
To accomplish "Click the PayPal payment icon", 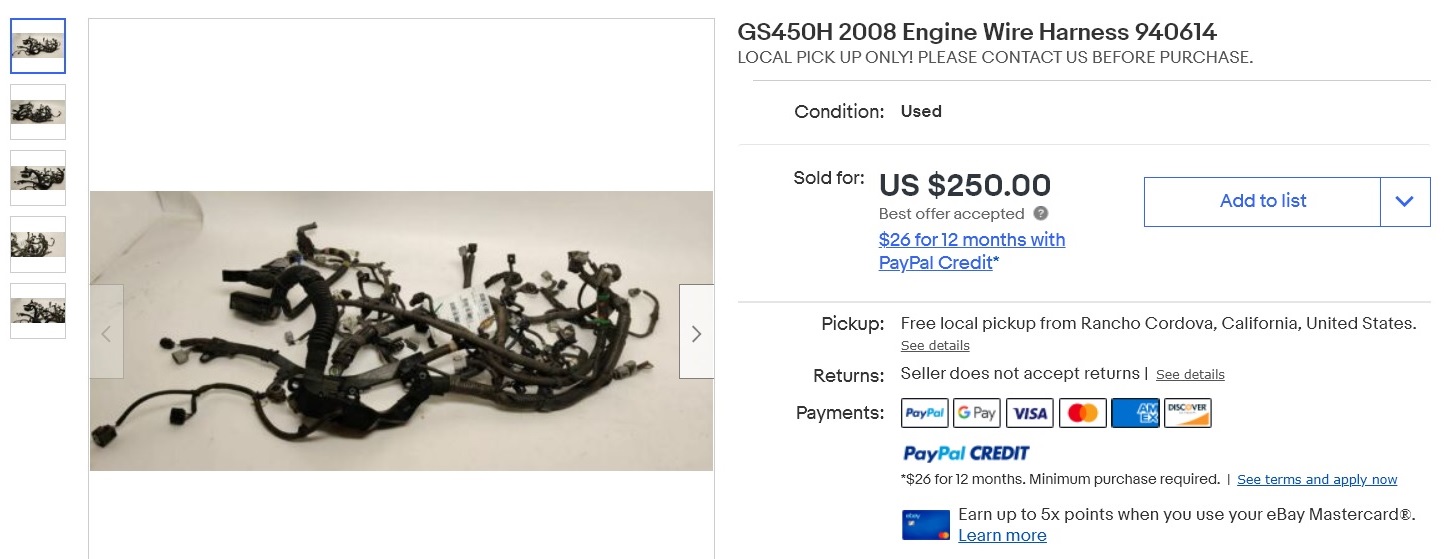I will click(925, 413).
